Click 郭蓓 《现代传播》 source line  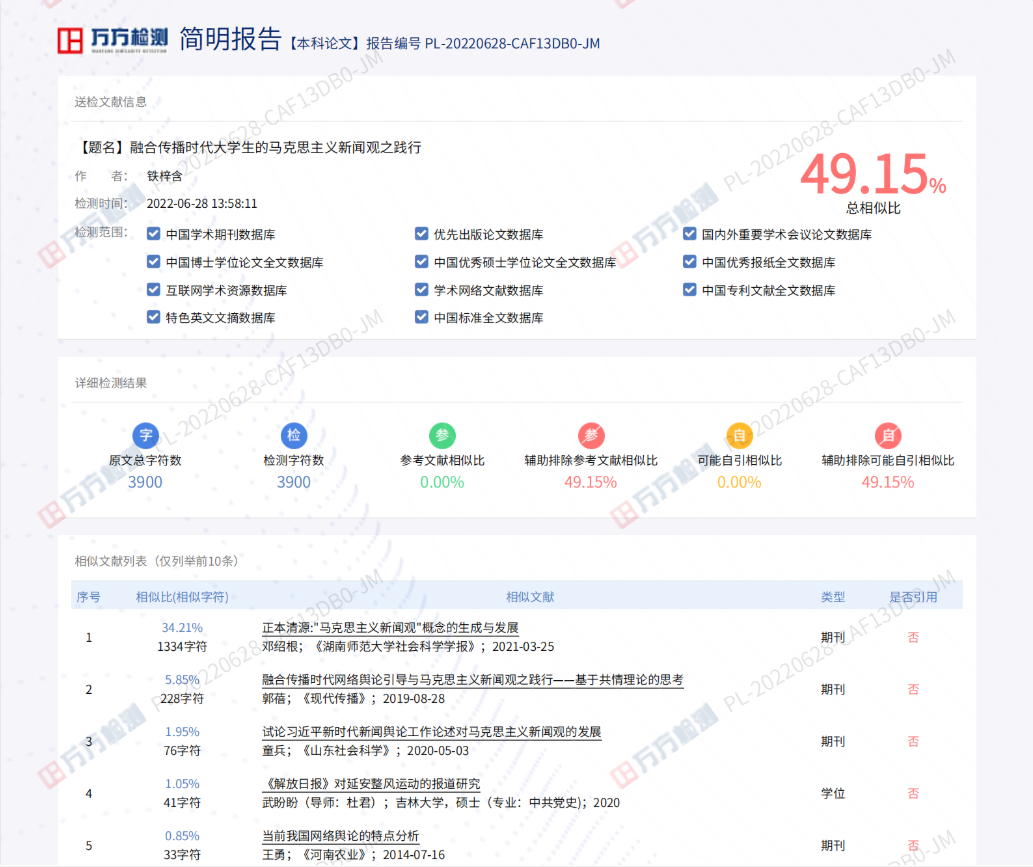354,699
